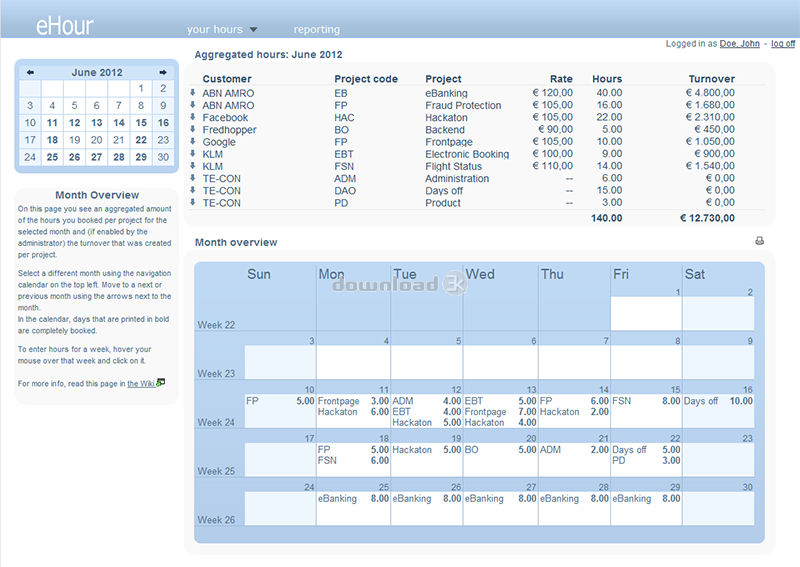This screenshot has width=800, height=567.
Task: Click the Flight Status project name
Action: click(x=454, y=167)
